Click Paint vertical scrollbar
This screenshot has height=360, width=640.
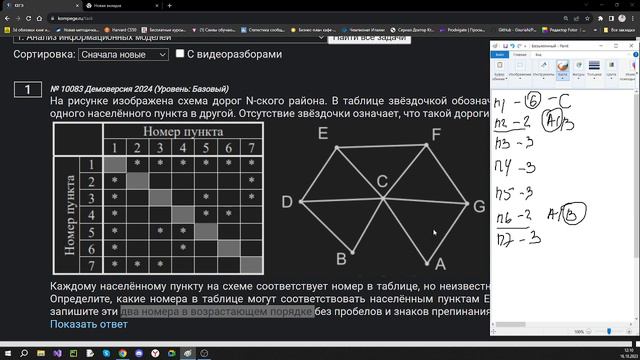click(x=637, y=176)
